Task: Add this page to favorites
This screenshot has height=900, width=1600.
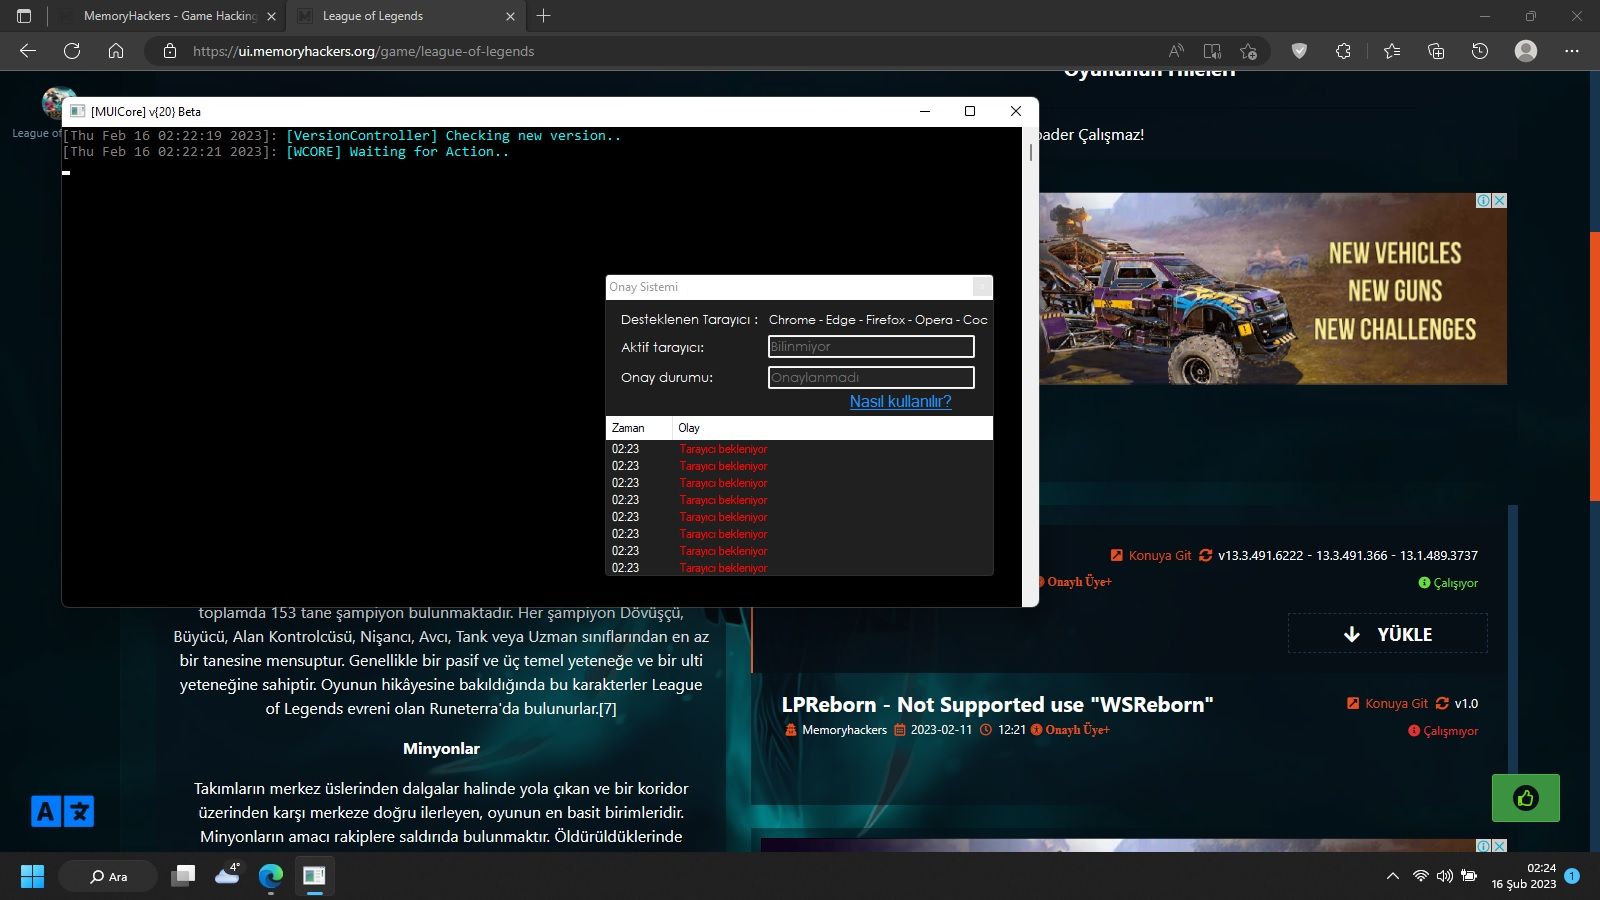Action: 1248,51
